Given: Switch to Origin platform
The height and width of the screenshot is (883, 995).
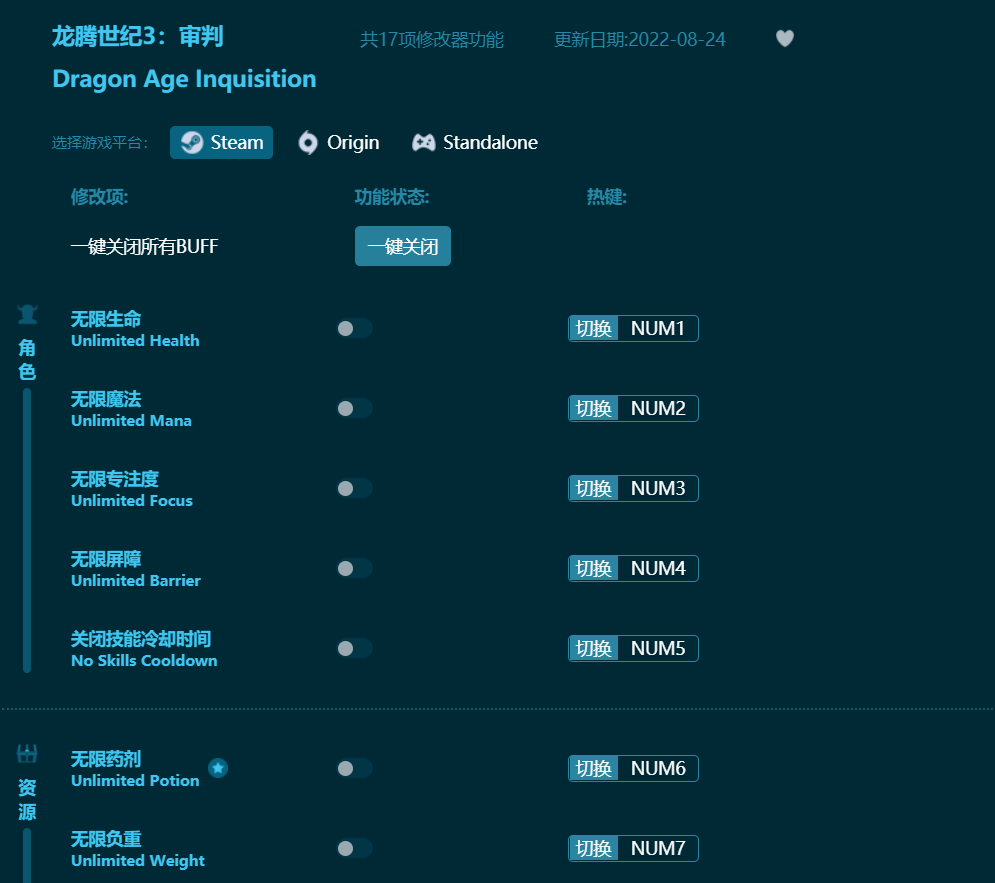Looking at the screenshot, I should 339,143.
